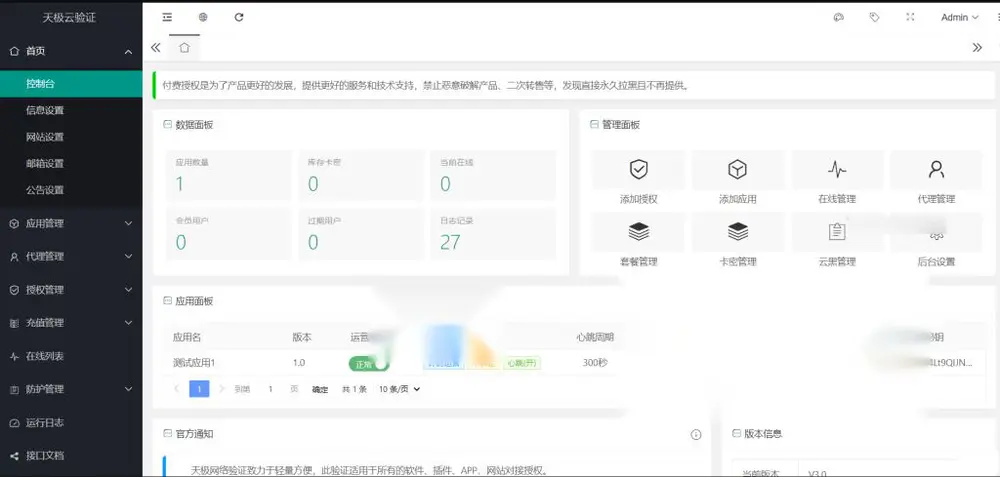Click the 应用面板 panel header
Screen dimensions: 1000x477
point(194,301)
